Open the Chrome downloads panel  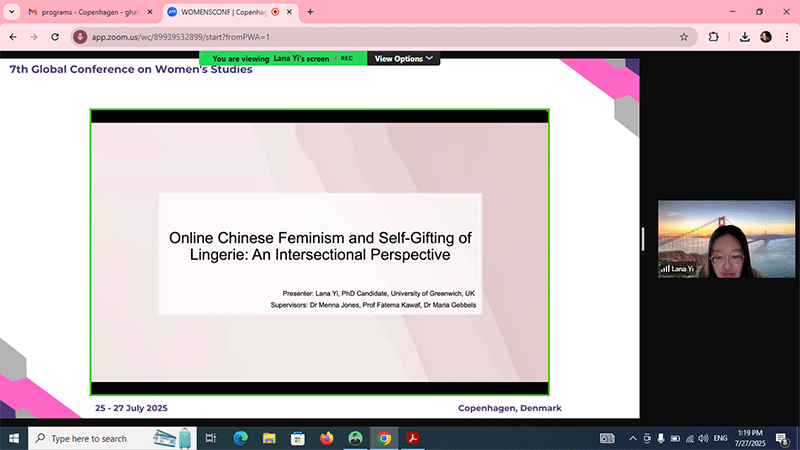745,36
